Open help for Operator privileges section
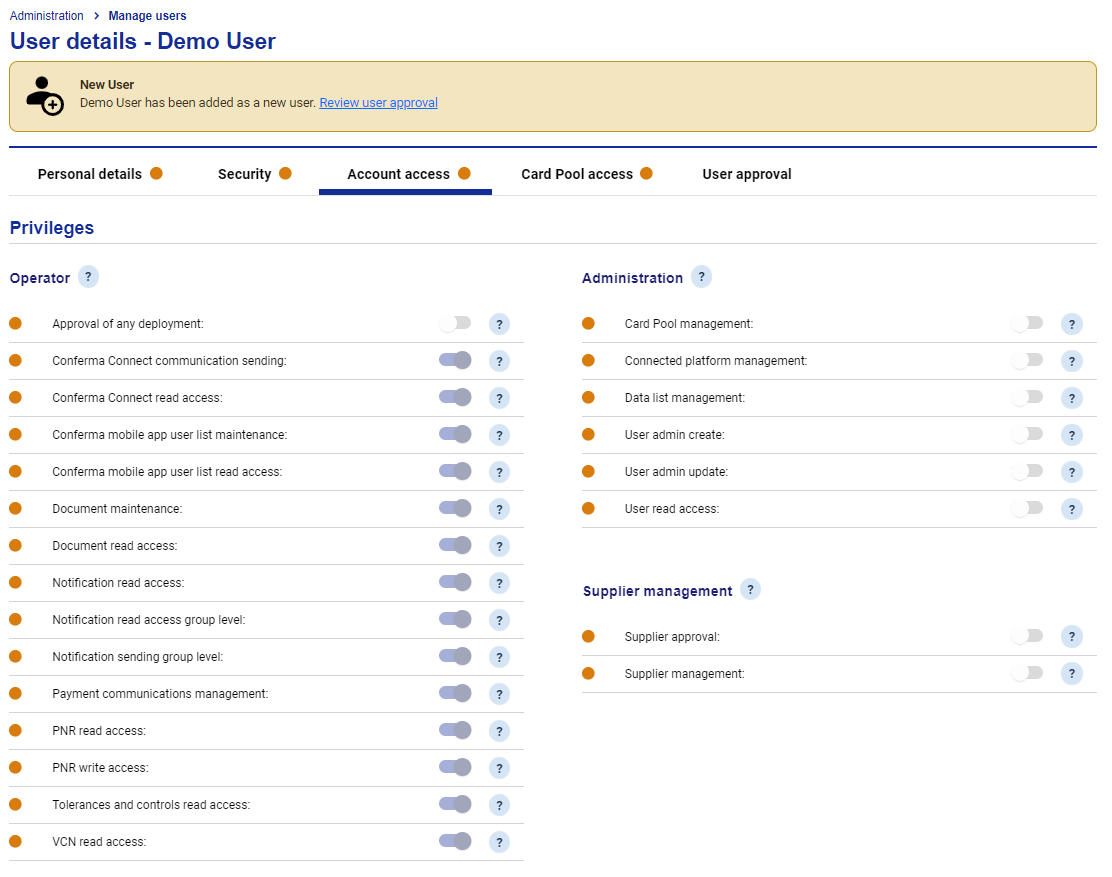Viewport: 1112px width, 877px height. [88, 276]
